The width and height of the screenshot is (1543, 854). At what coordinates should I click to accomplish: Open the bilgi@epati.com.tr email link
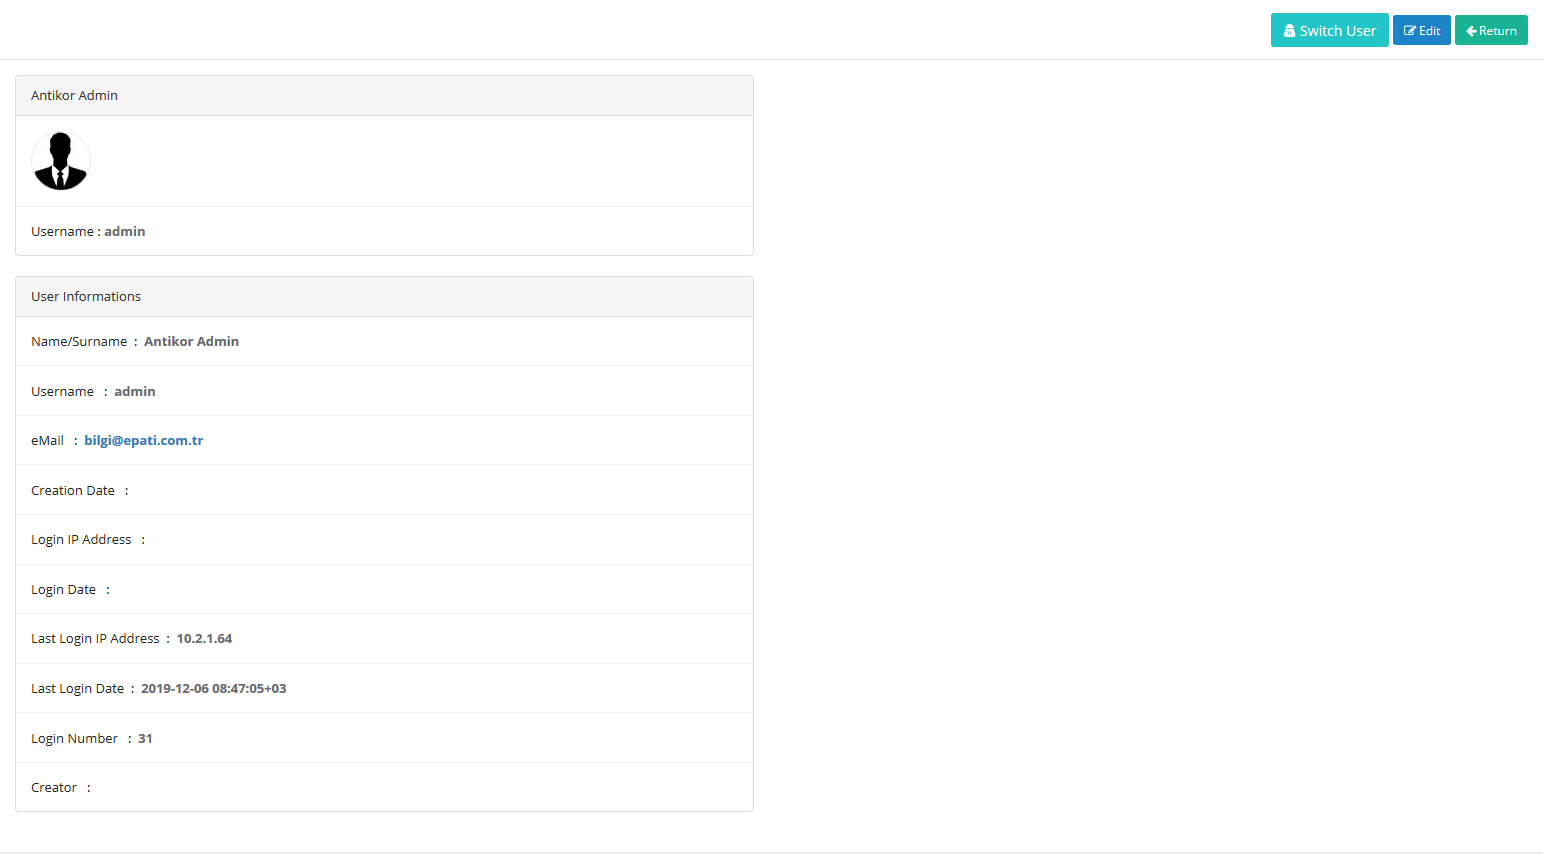coord(144,440)
